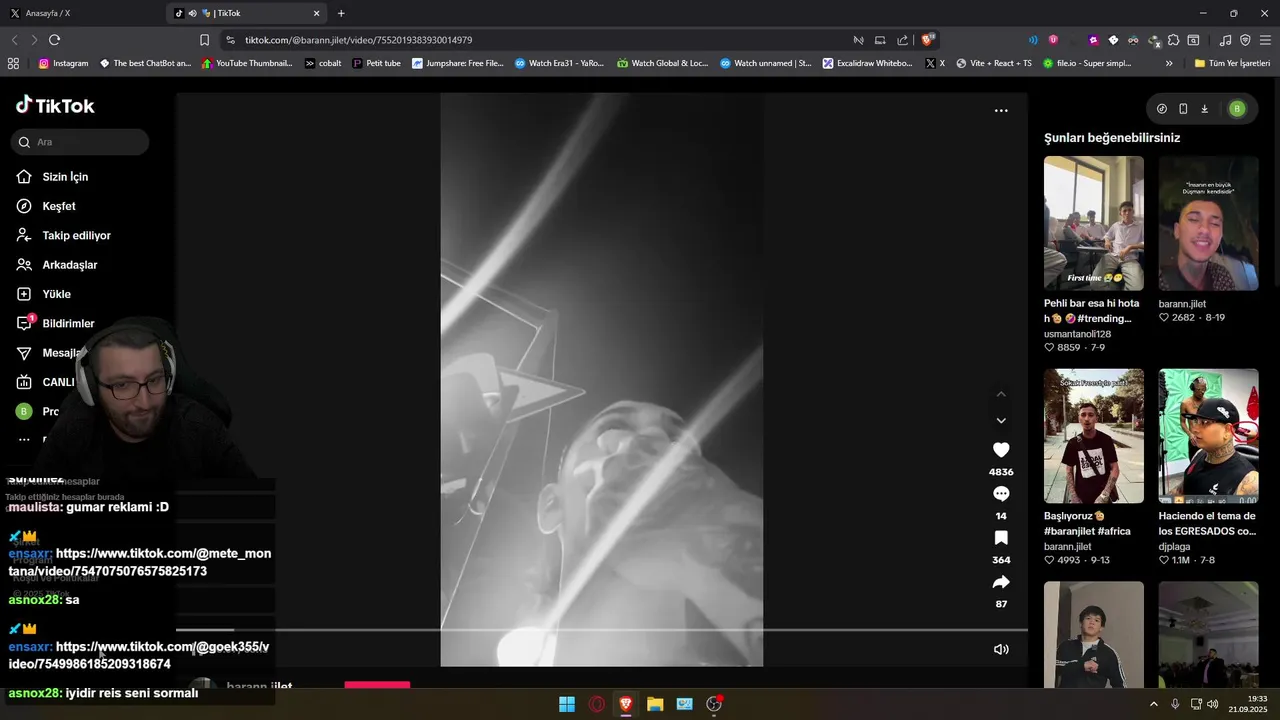Screen dimensions: 1280x720
Task: Open the blue wave extension icon
Action: coord(1033,40)
